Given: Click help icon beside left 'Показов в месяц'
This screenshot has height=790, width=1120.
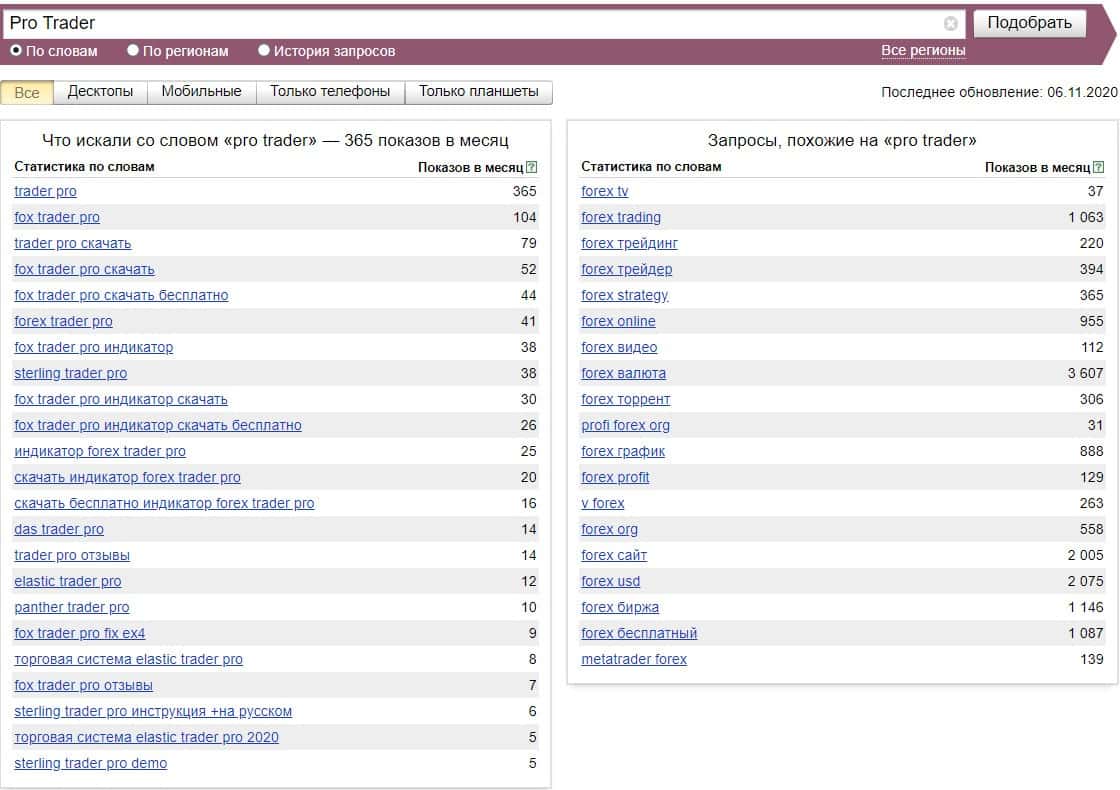Looking at the screenshot, I should (x=531, y=167).
